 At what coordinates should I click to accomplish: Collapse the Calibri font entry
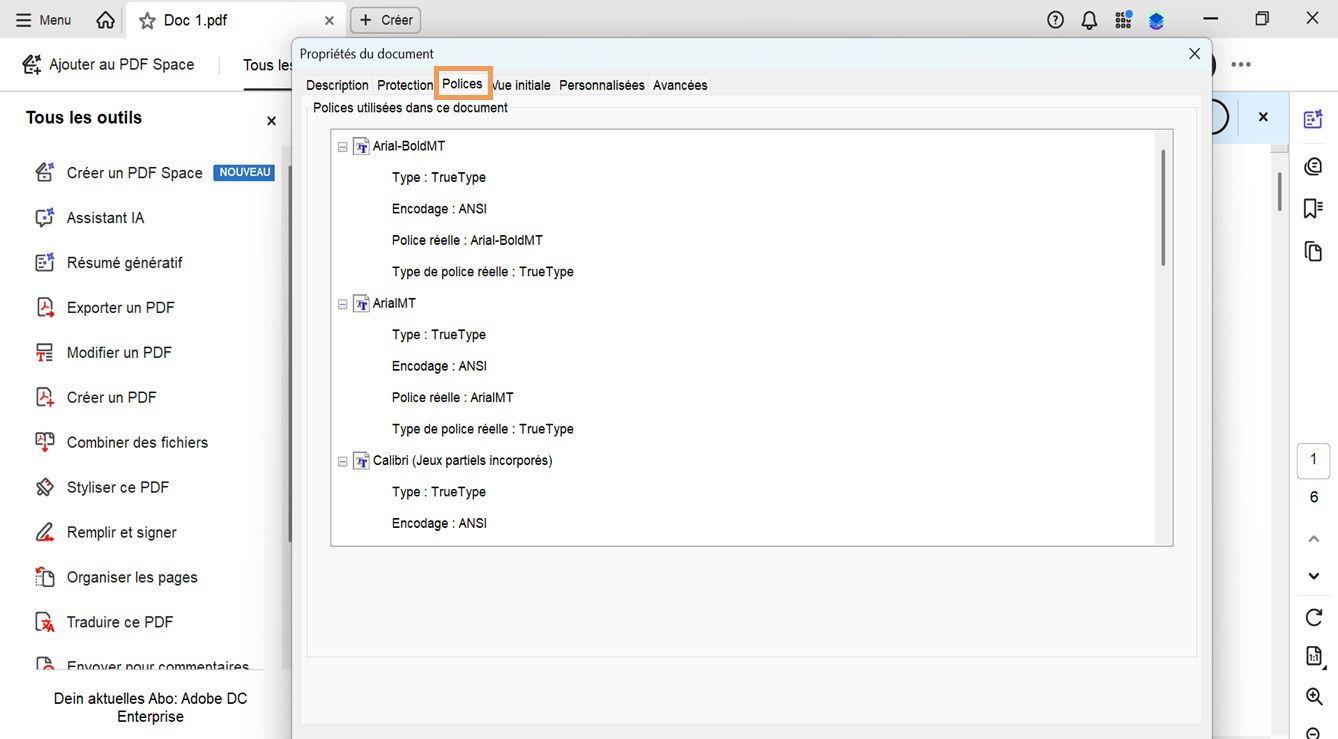click(343, 462)
